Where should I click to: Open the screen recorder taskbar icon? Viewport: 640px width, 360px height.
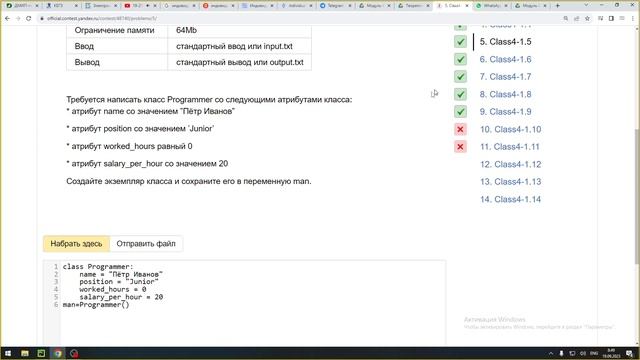[74, 353]
